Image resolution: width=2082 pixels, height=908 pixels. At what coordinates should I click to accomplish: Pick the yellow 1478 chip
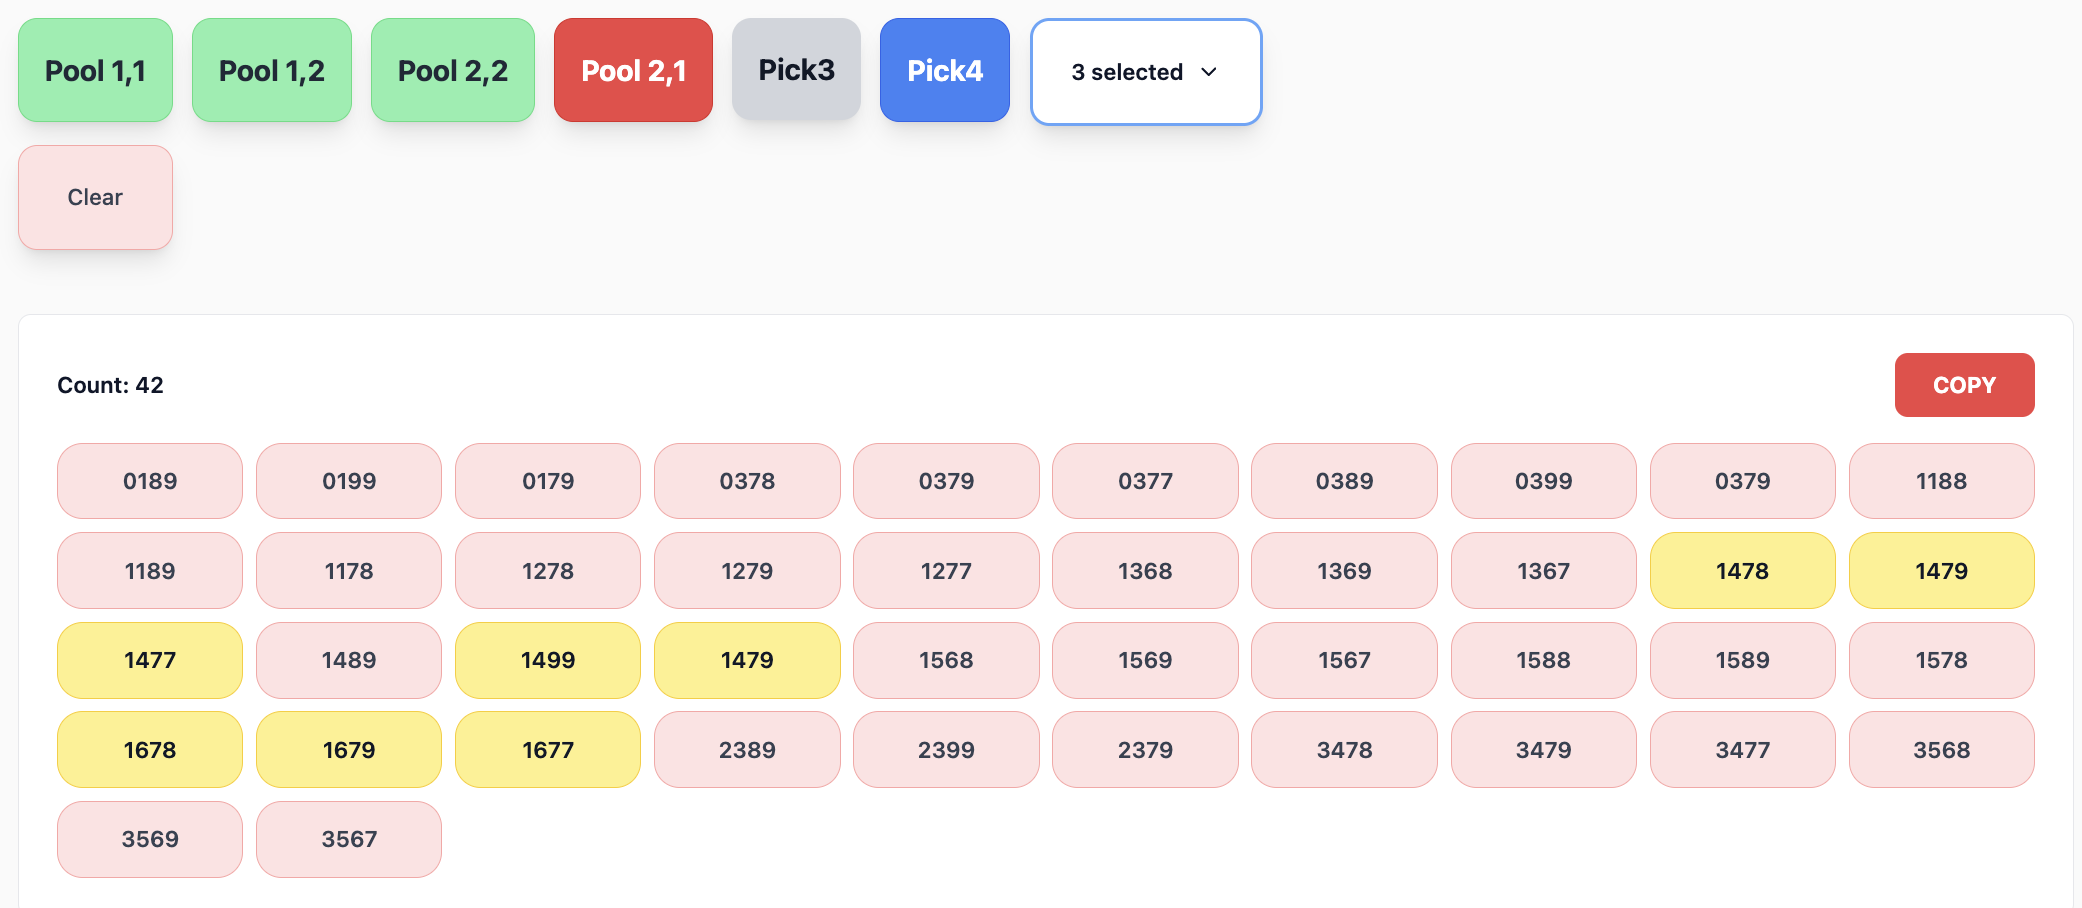coord(1742,571)
